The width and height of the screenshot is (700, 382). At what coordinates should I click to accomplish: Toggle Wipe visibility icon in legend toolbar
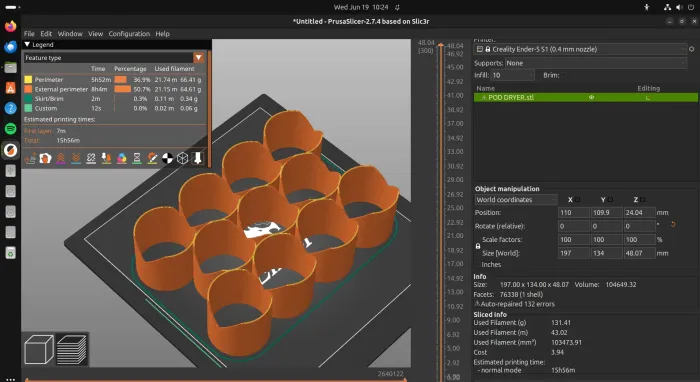pos(46,158)
